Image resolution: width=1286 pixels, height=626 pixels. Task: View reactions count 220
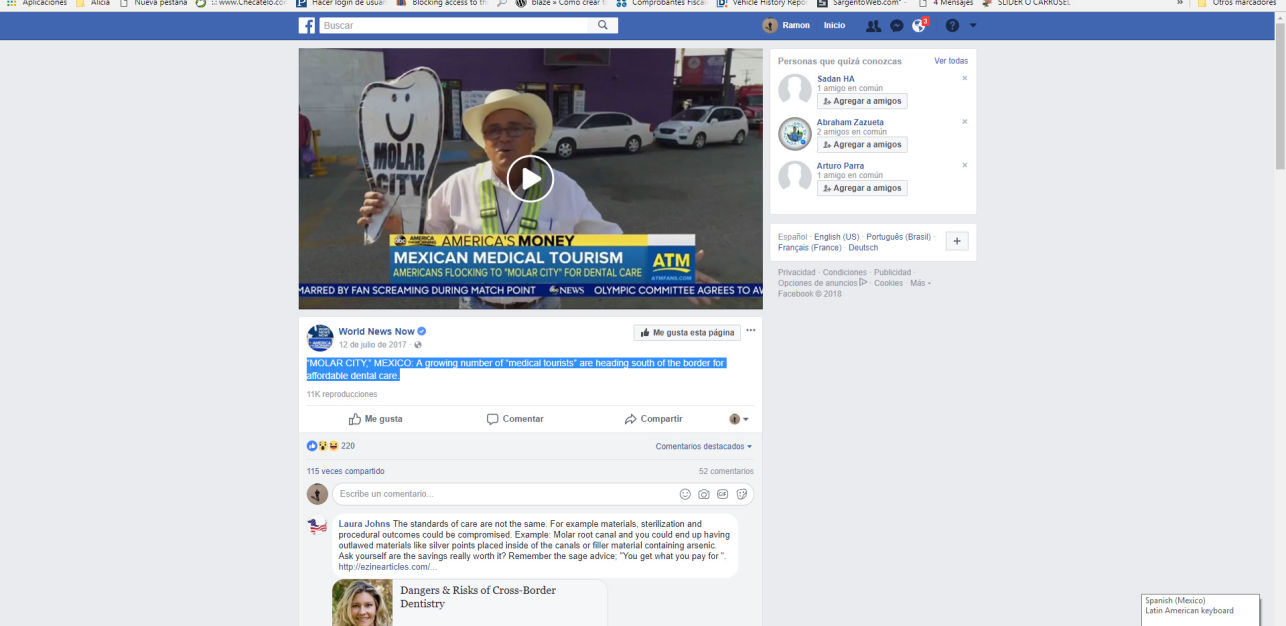[348, 446]
